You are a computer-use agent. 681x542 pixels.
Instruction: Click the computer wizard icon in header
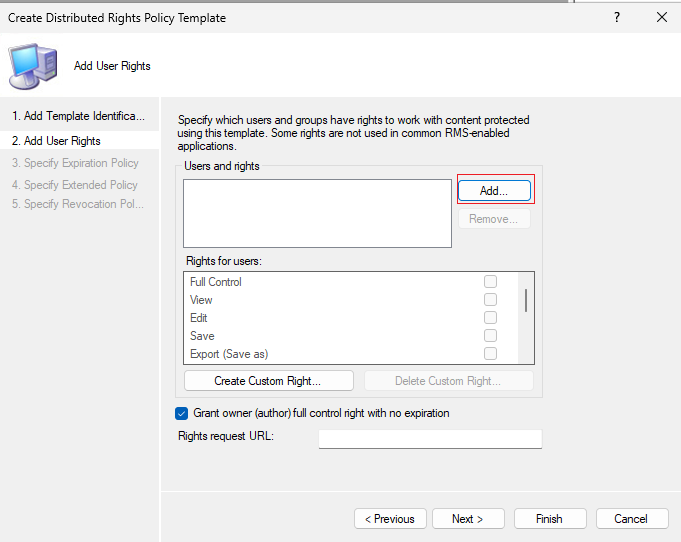33,66
